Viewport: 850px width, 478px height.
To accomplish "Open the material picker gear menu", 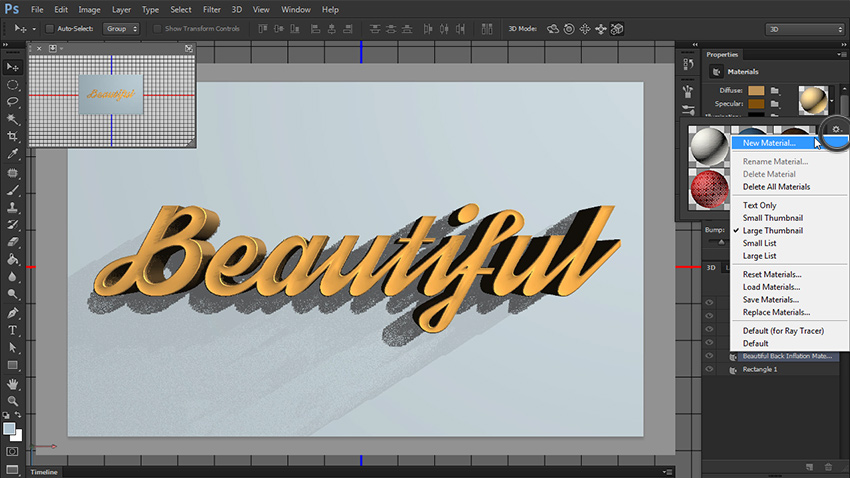I will [x=835, y=130].
